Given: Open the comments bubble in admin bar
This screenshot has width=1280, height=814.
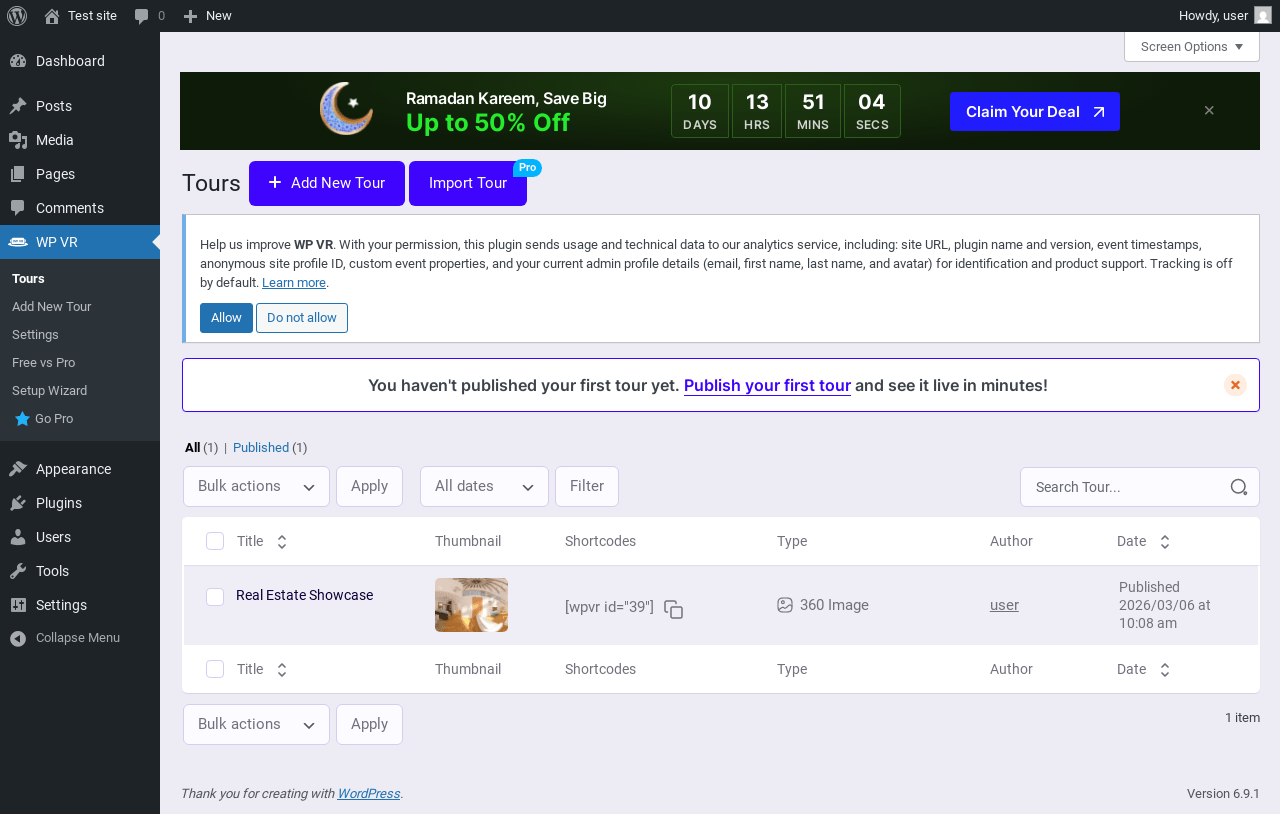Looking at the screenshot, I should pyautogui.click(x=150, y=15).
